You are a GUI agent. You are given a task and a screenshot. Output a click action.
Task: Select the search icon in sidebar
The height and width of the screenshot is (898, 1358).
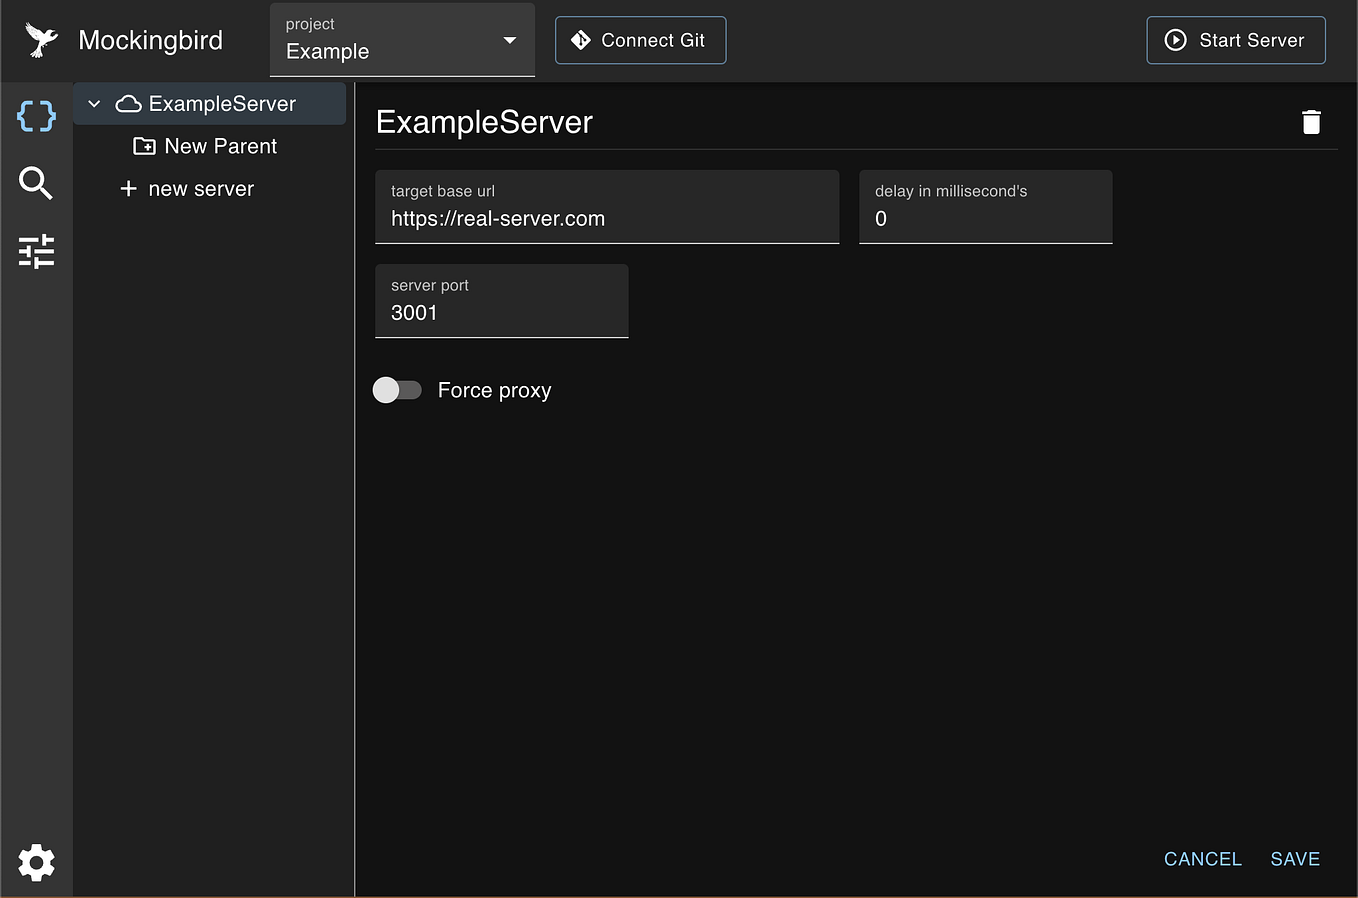click(36, 184)
